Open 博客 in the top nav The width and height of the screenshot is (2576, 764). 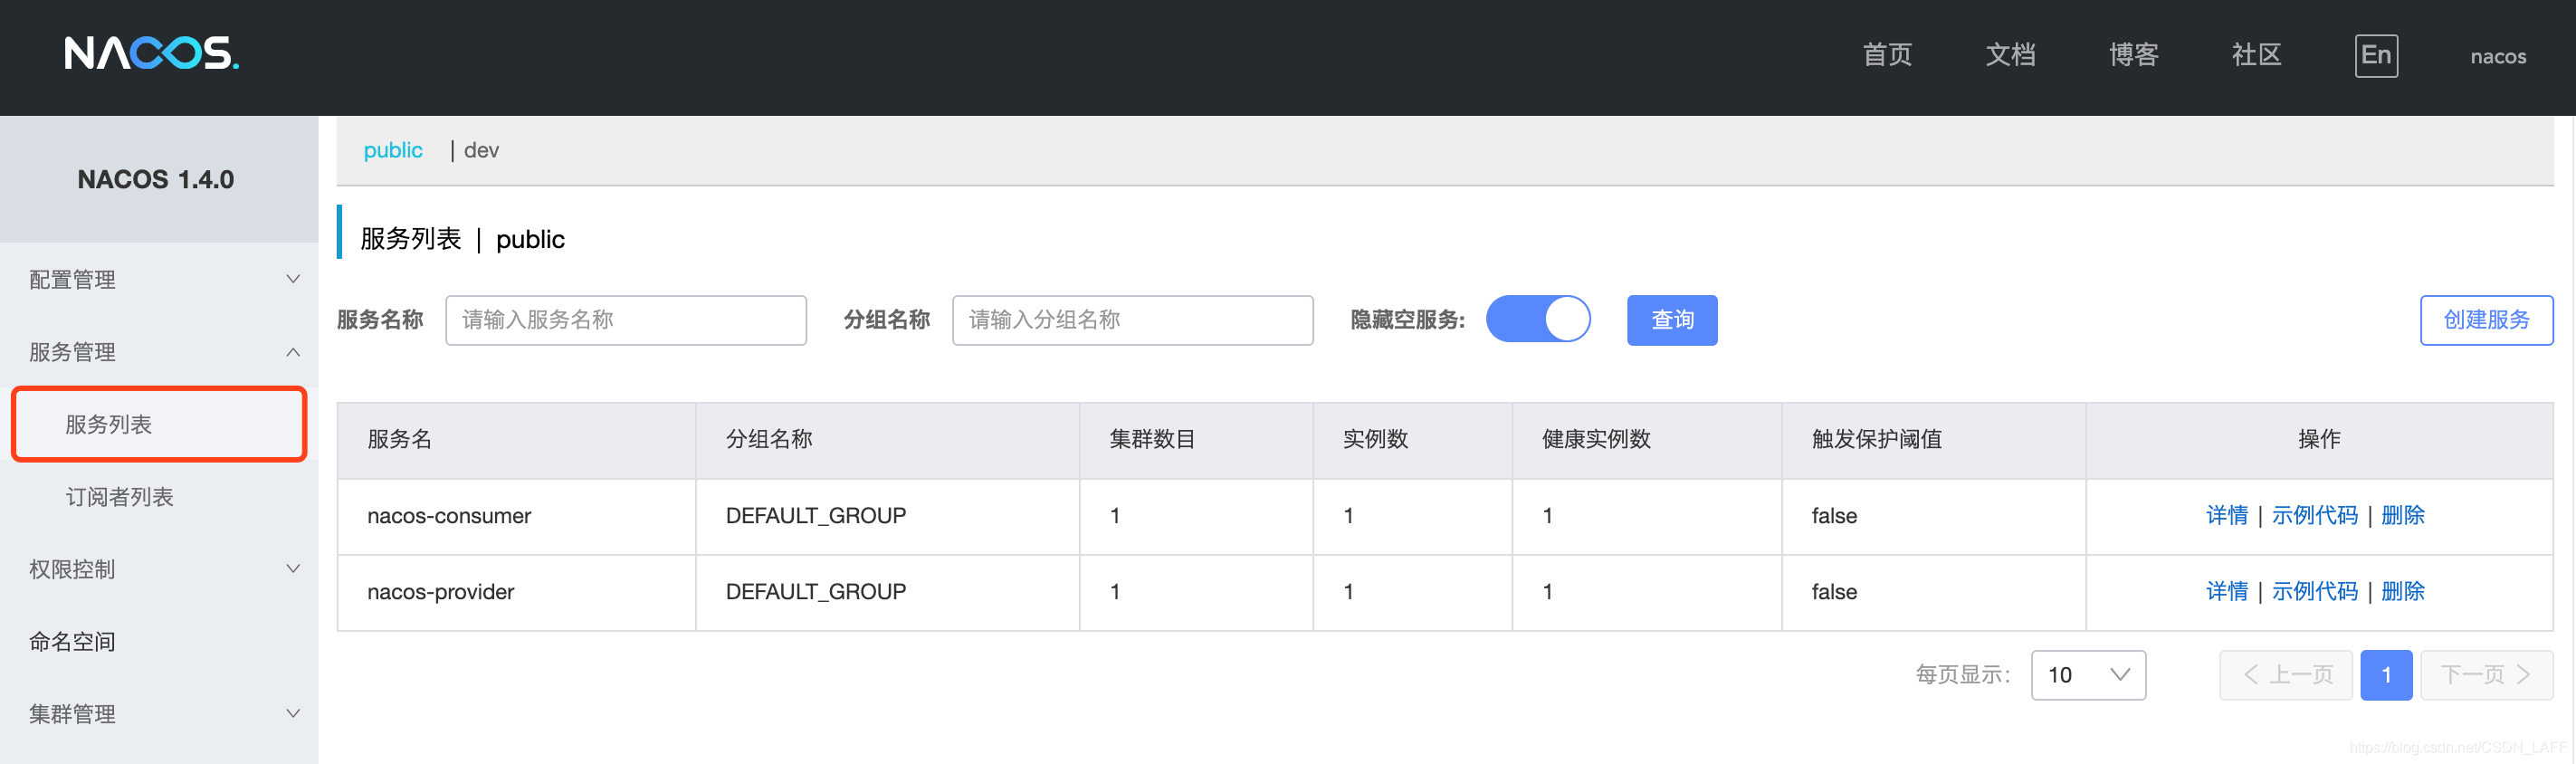pyautogui.click(x=2133, y=55)
